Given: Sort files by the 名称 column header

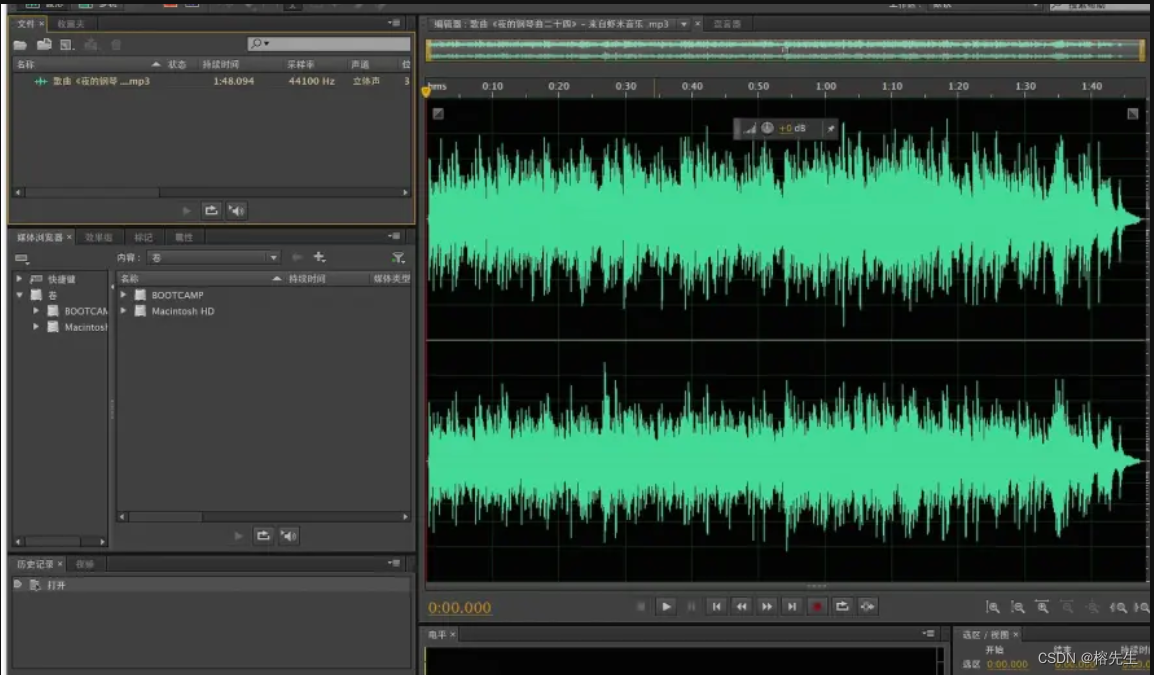Looking at the screenshot, I should point(88,65).
